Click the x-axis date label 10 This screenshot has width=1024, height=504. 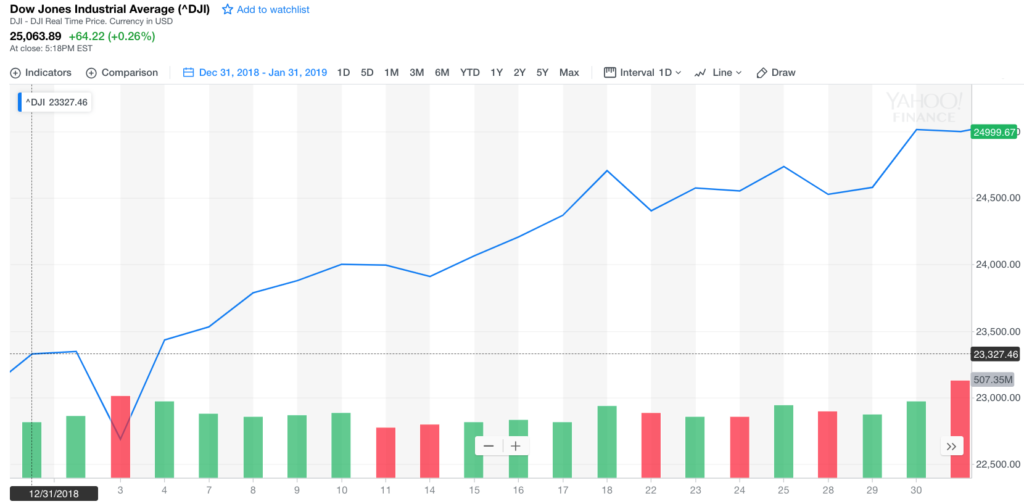click(342, 489)
